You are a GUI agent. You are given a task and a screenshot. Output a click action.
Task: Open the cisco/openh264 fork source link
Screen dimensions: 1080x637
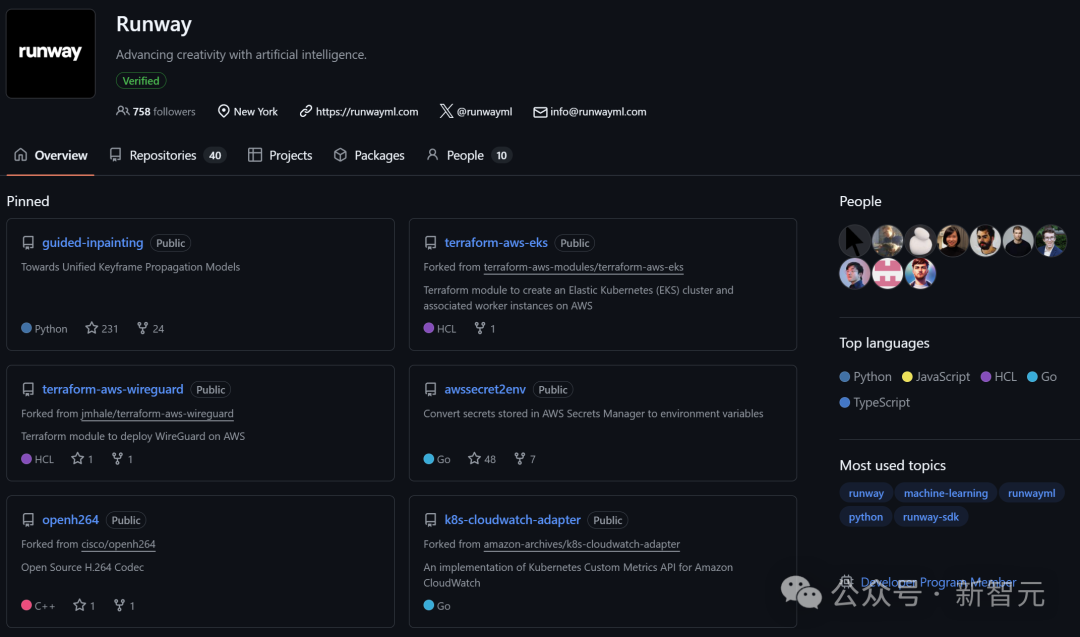pyautogui.click(x=118, y=544)
